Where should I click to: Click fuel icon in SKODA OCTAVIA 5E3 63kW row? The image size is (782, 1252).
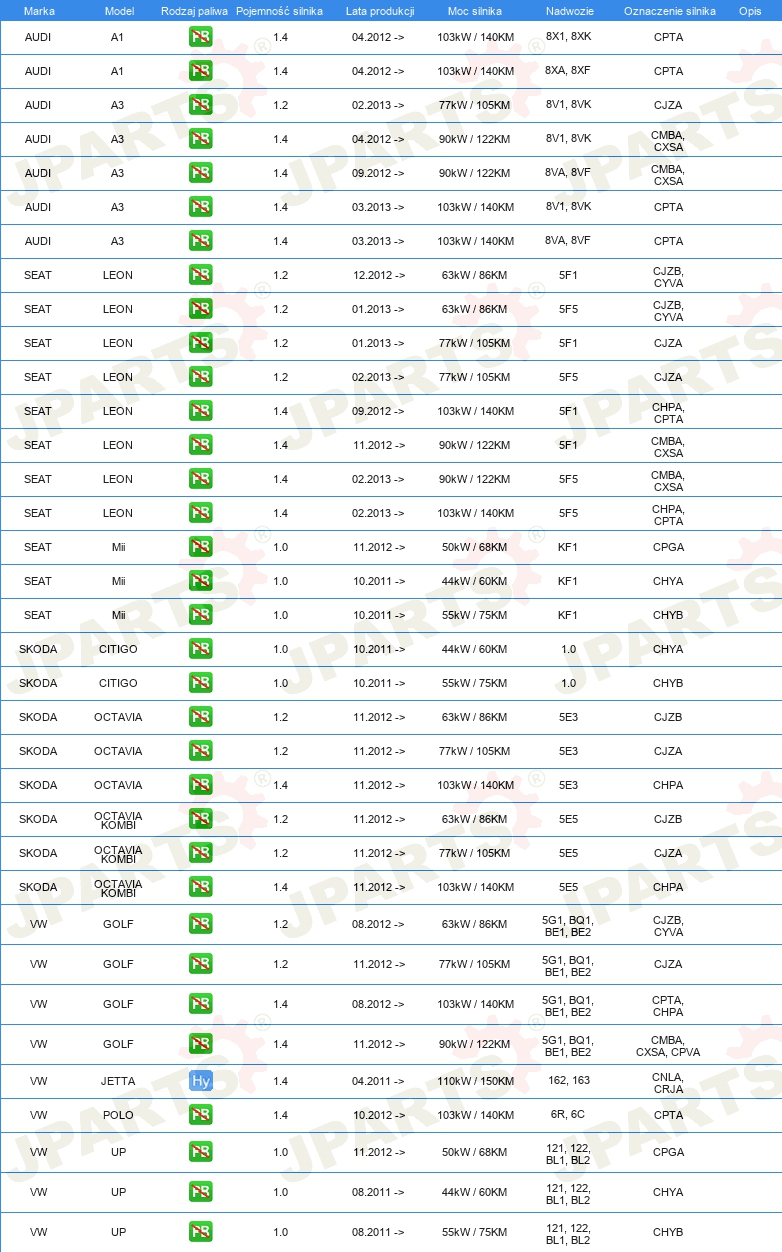(x=200, y=717)
